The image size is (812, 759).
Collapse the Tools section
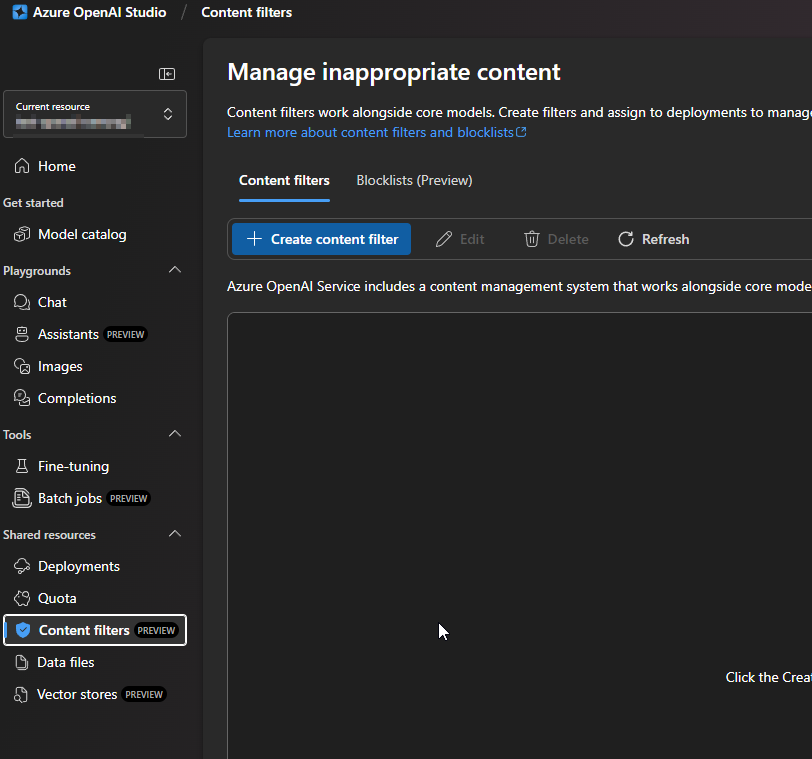[175, 433]
